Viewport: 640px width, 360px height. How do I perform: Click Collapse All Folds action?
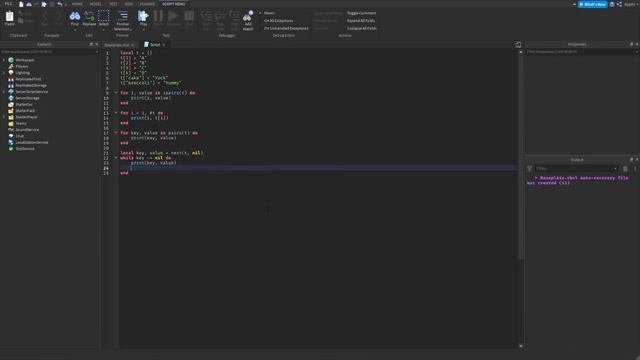point(362,28)
